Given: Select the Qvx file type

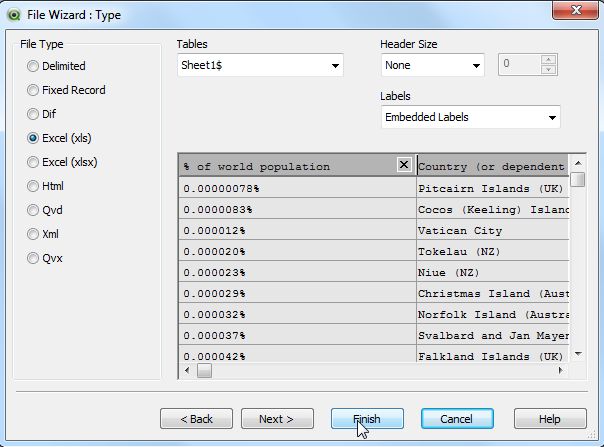Looking at the screenshot, I should coord(45,258).
